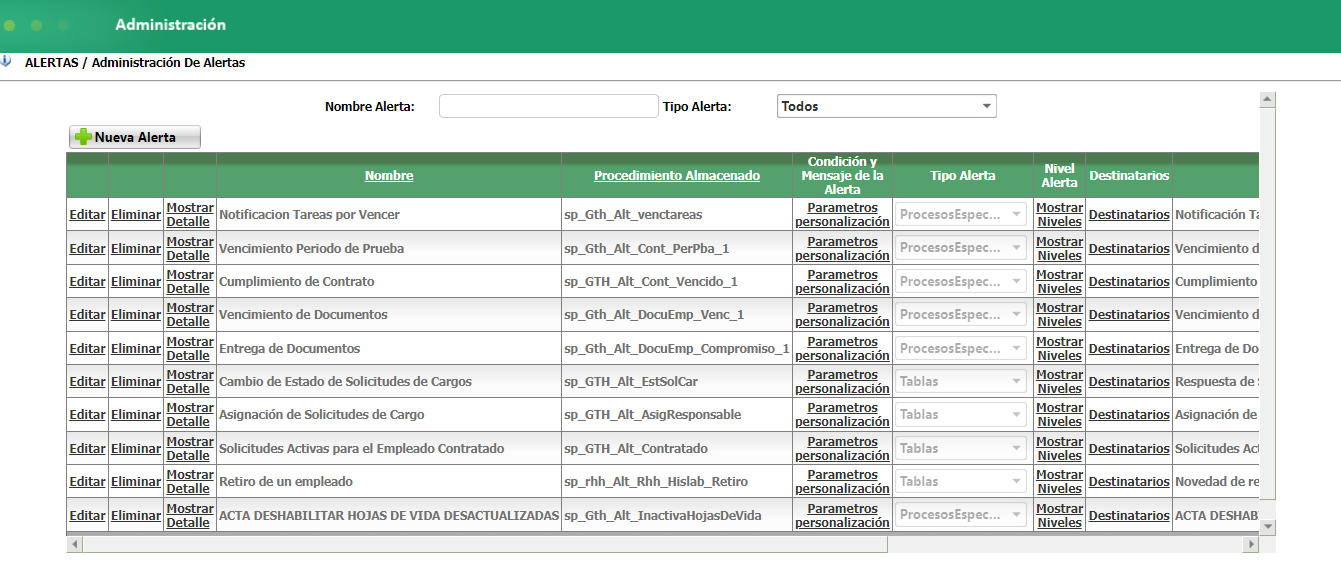Sort table by Nombre column header
Screen dimensions: 1341x582
point(389,176)
